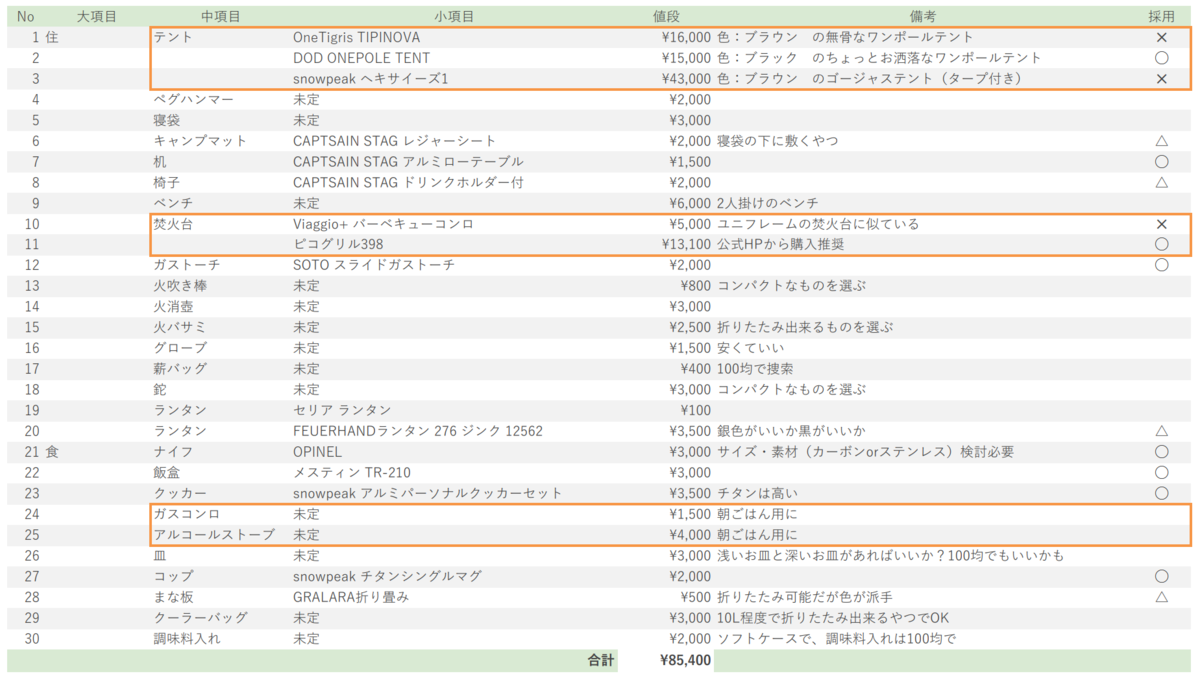1200x678 pixels.
Task: Select SOTO スライドガストーチ cell
Action: pyautogui.click(x=374, y=265)
